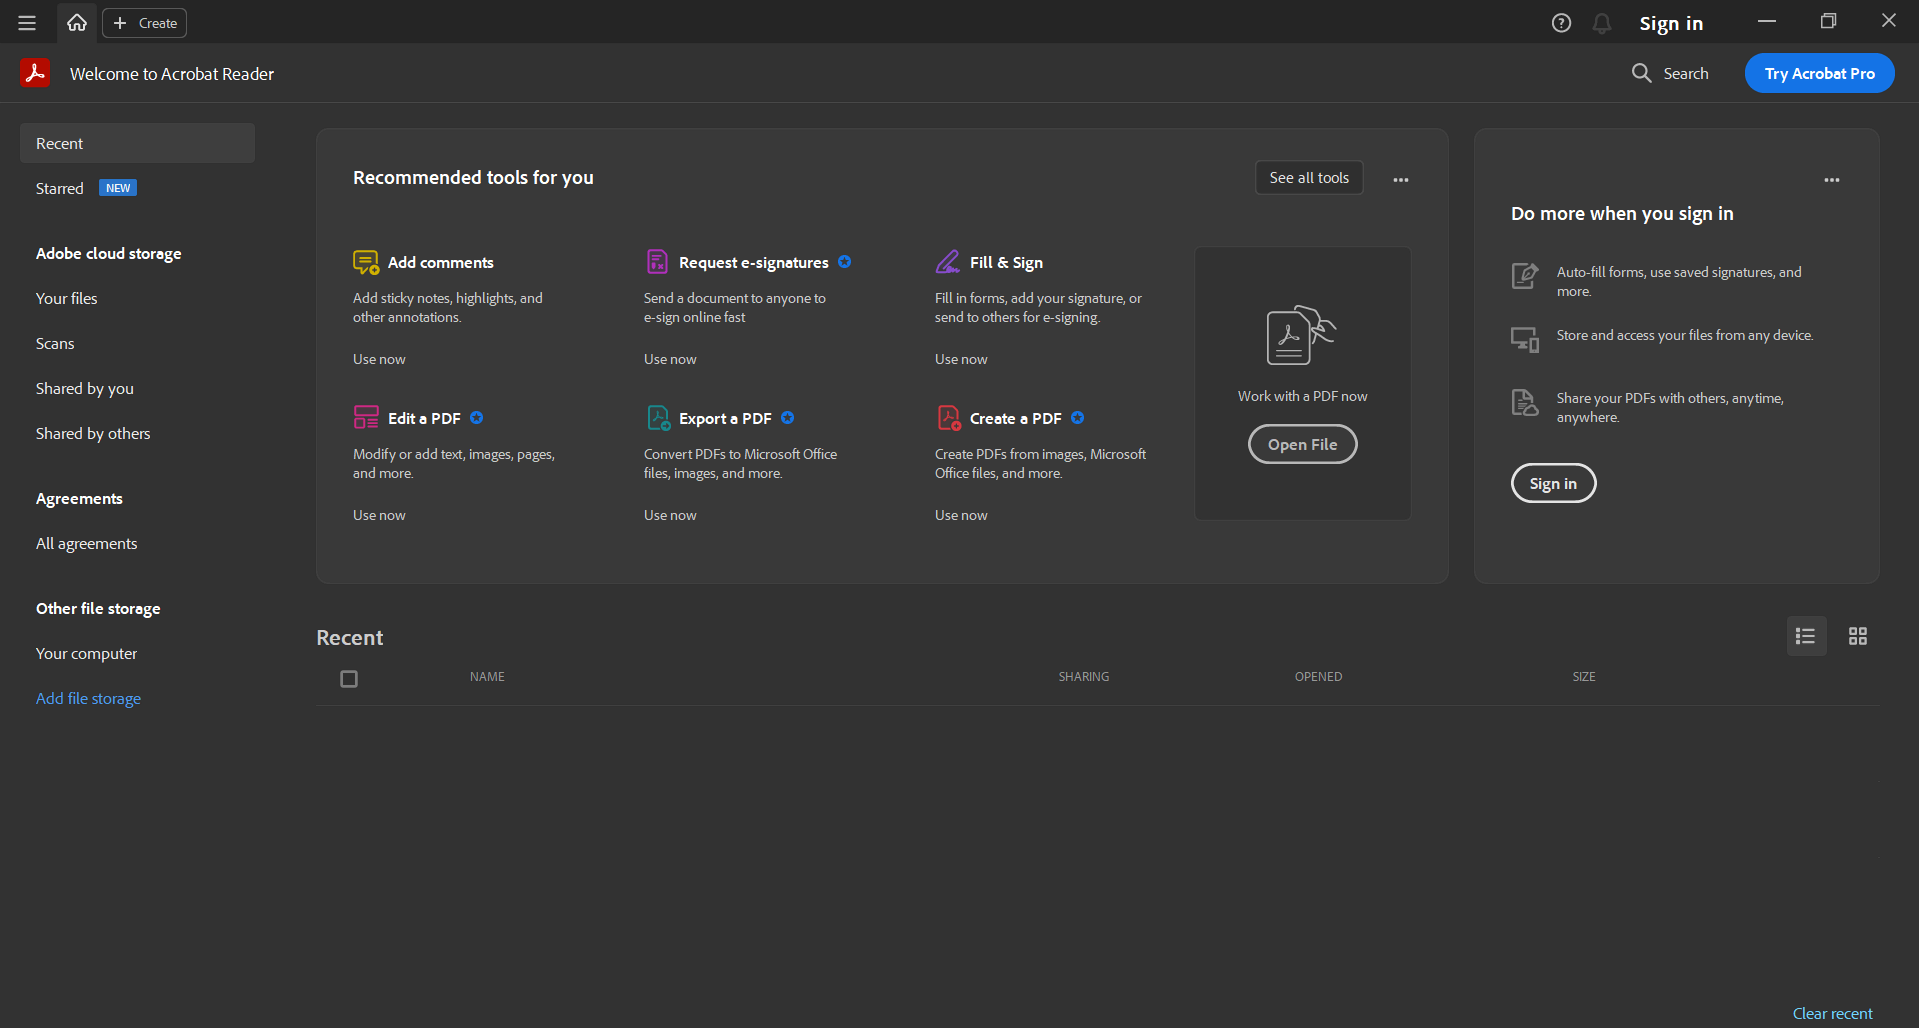
Task: Check the notifications bell
Action: click(1600, 22)
